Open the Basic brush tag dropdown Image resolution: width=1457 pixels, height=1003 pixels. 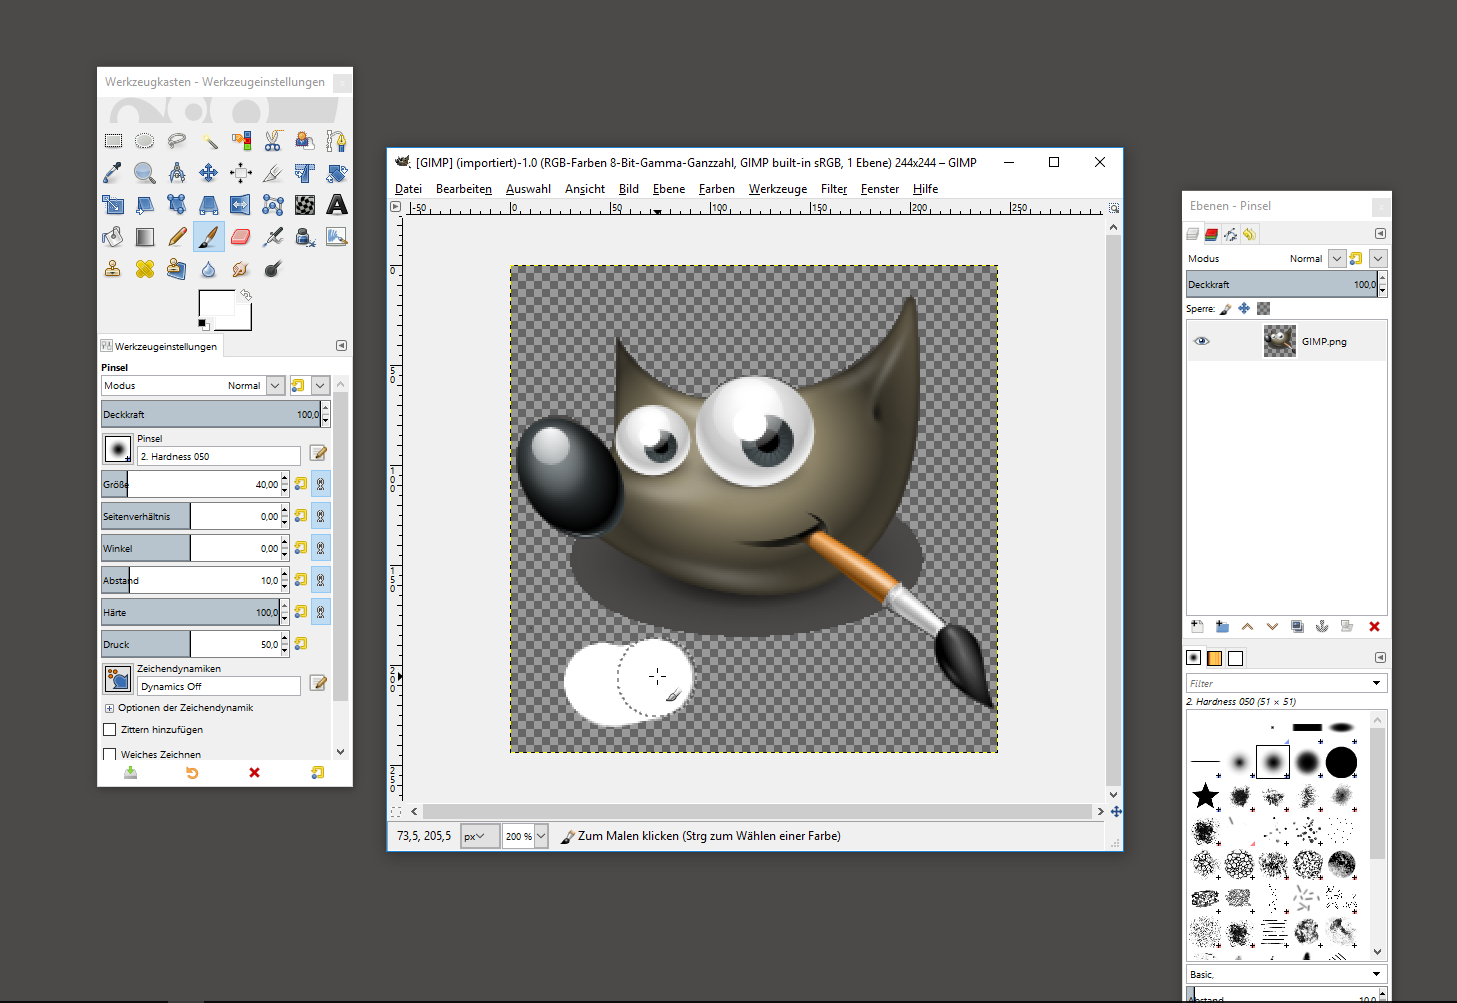point(1286,974)
